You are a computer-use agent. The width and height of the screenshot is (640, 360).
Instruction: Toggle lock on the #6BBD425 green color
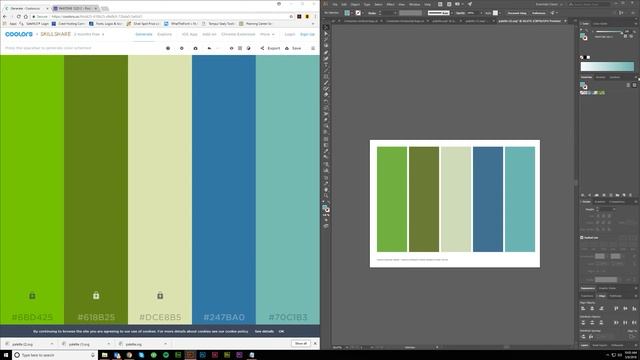tap(32, 296)
